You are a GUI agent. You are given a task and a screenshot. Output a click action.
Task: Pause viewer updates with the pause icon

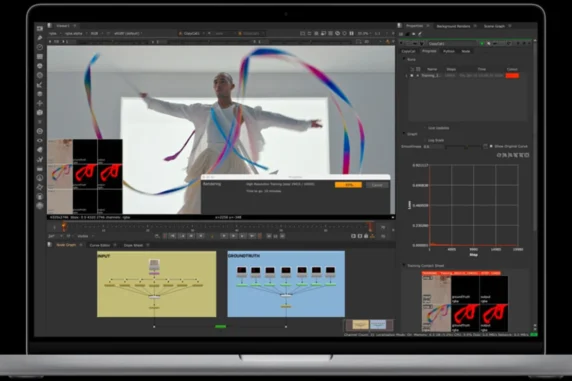352,33
